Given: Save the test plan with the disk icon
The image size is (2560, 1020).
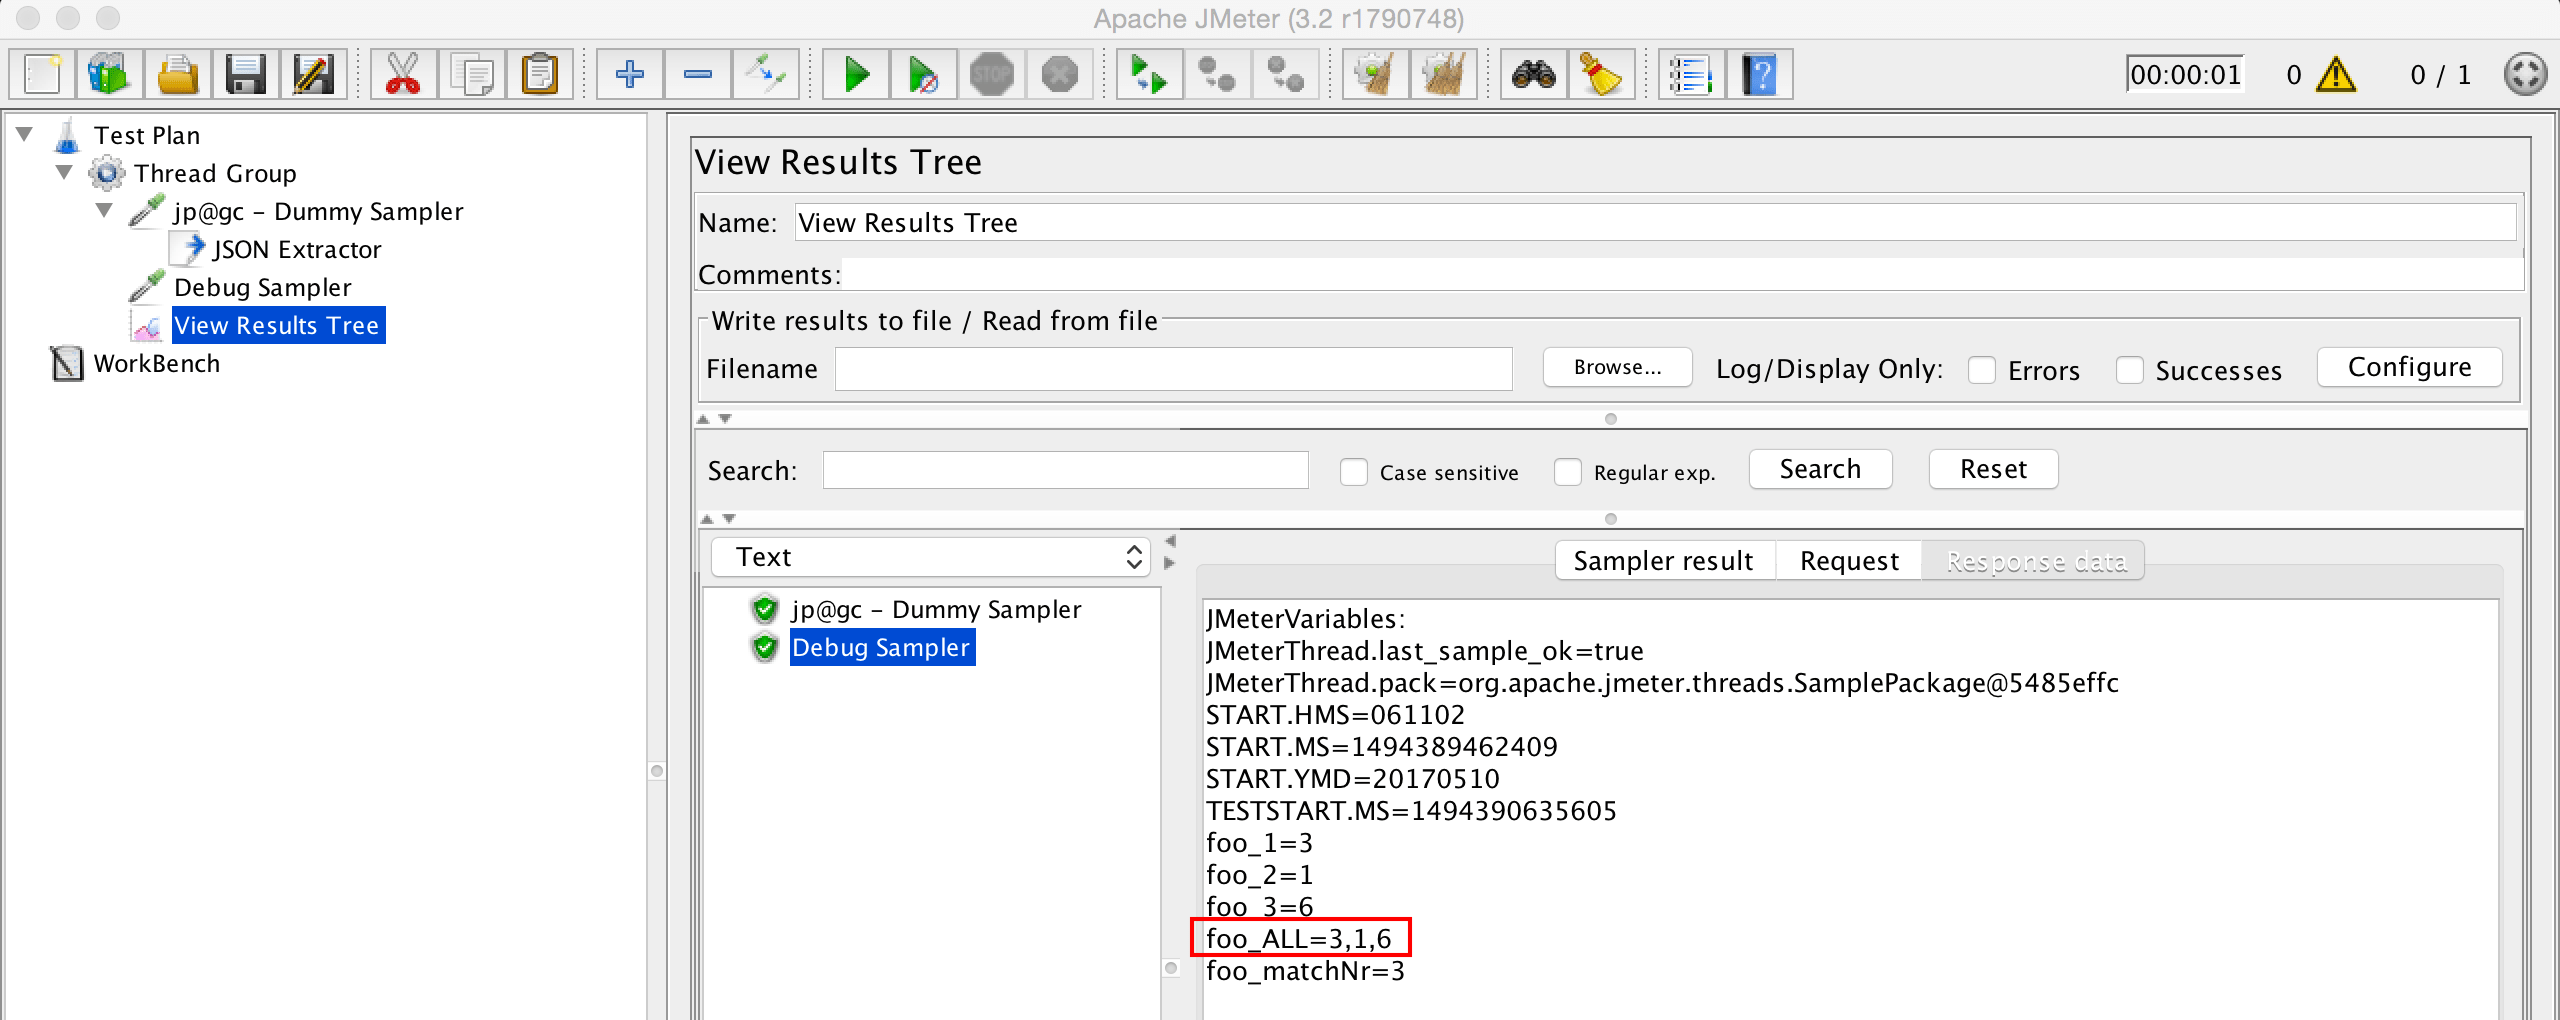Looking at the screenshot, I should click(246, 73).
